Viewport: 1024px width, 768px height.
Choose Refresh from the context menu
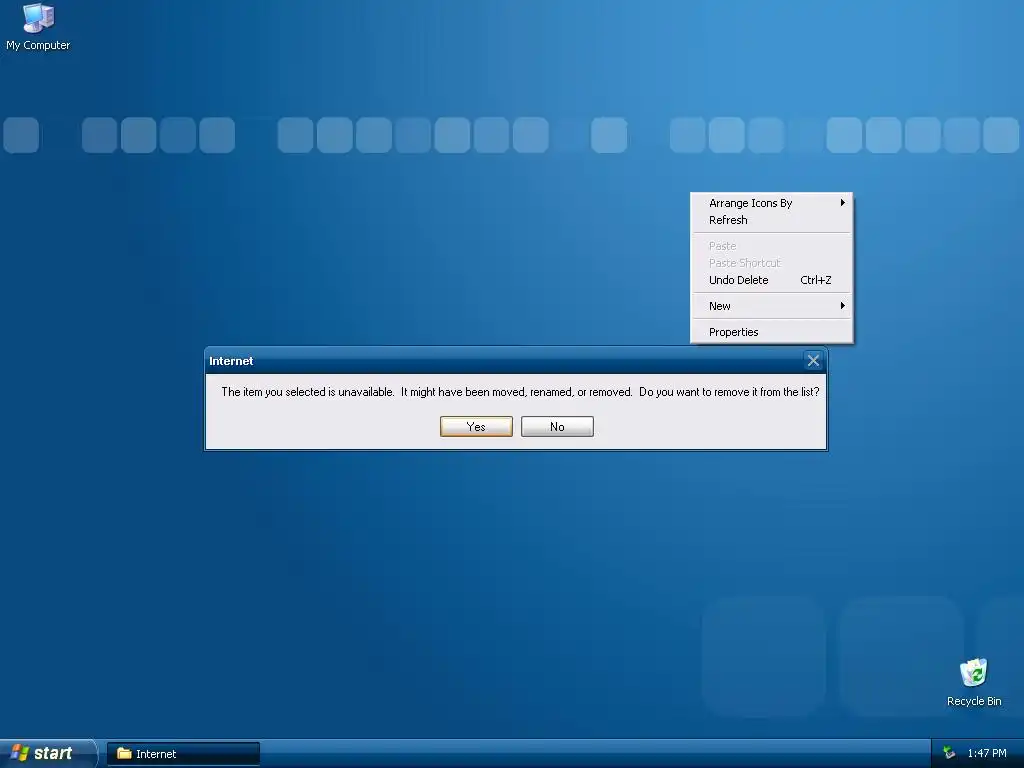772,220
